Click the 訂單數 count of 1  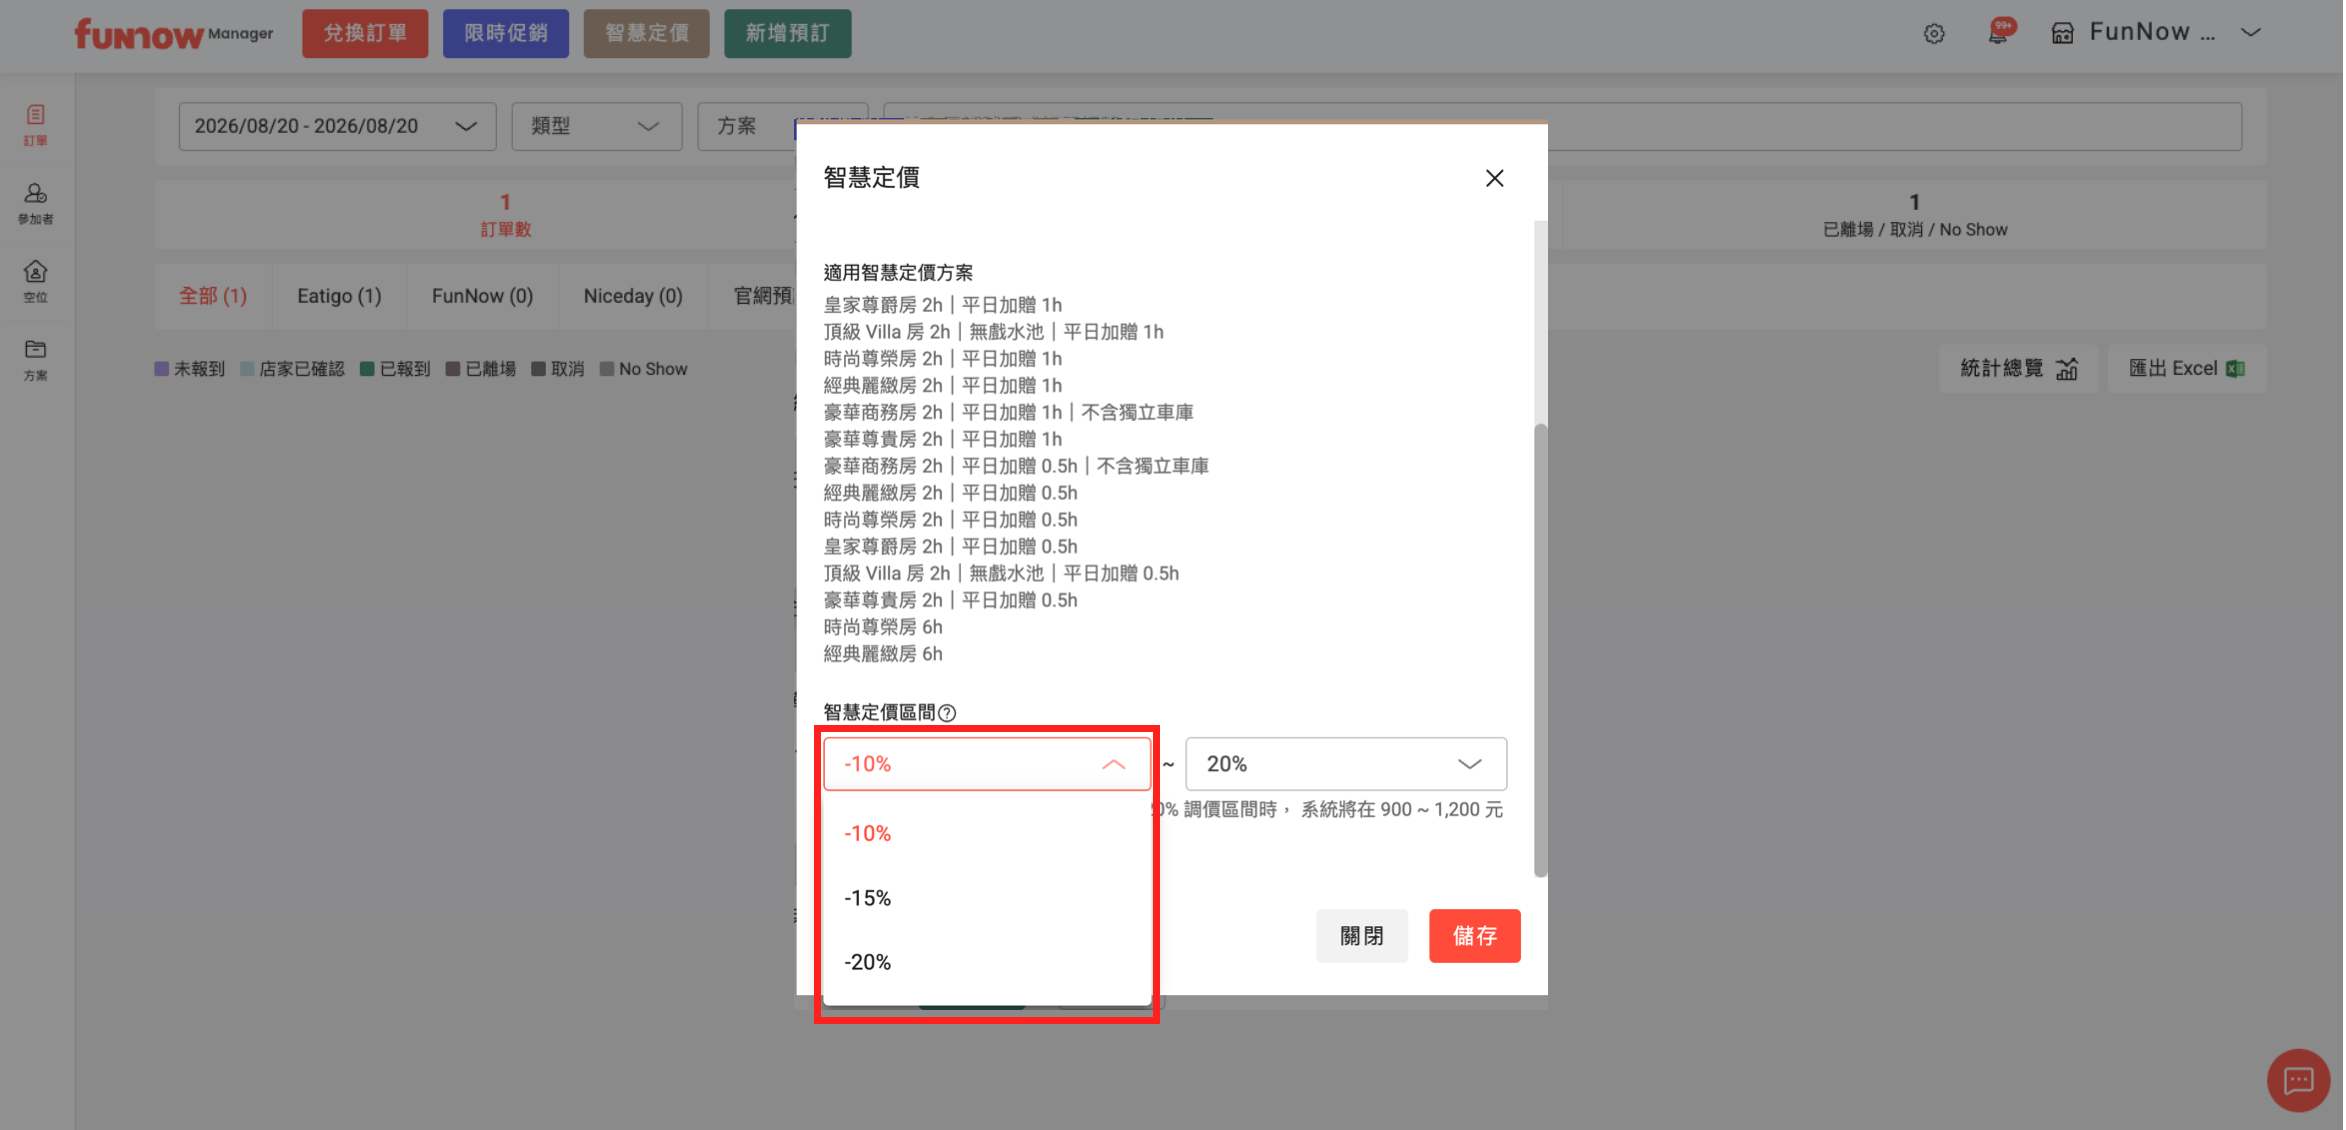click(506, 202)
